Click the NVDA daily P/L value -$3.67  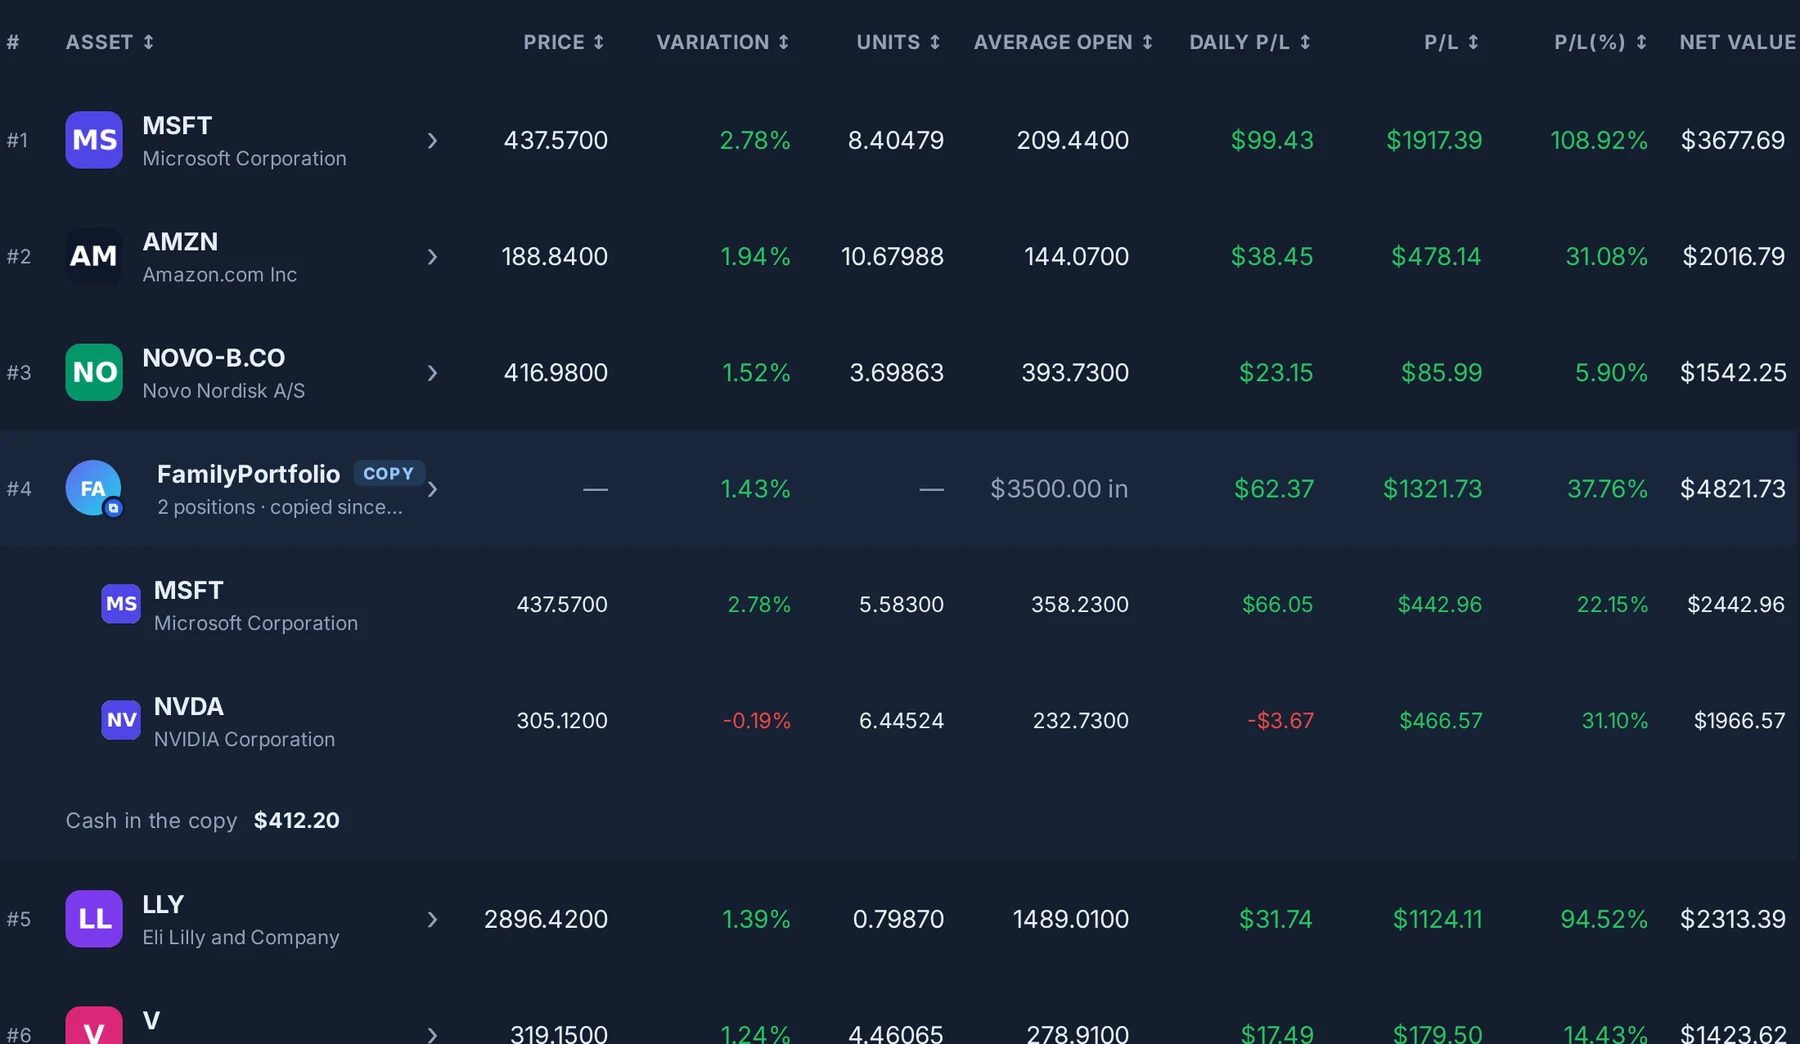1281,720
